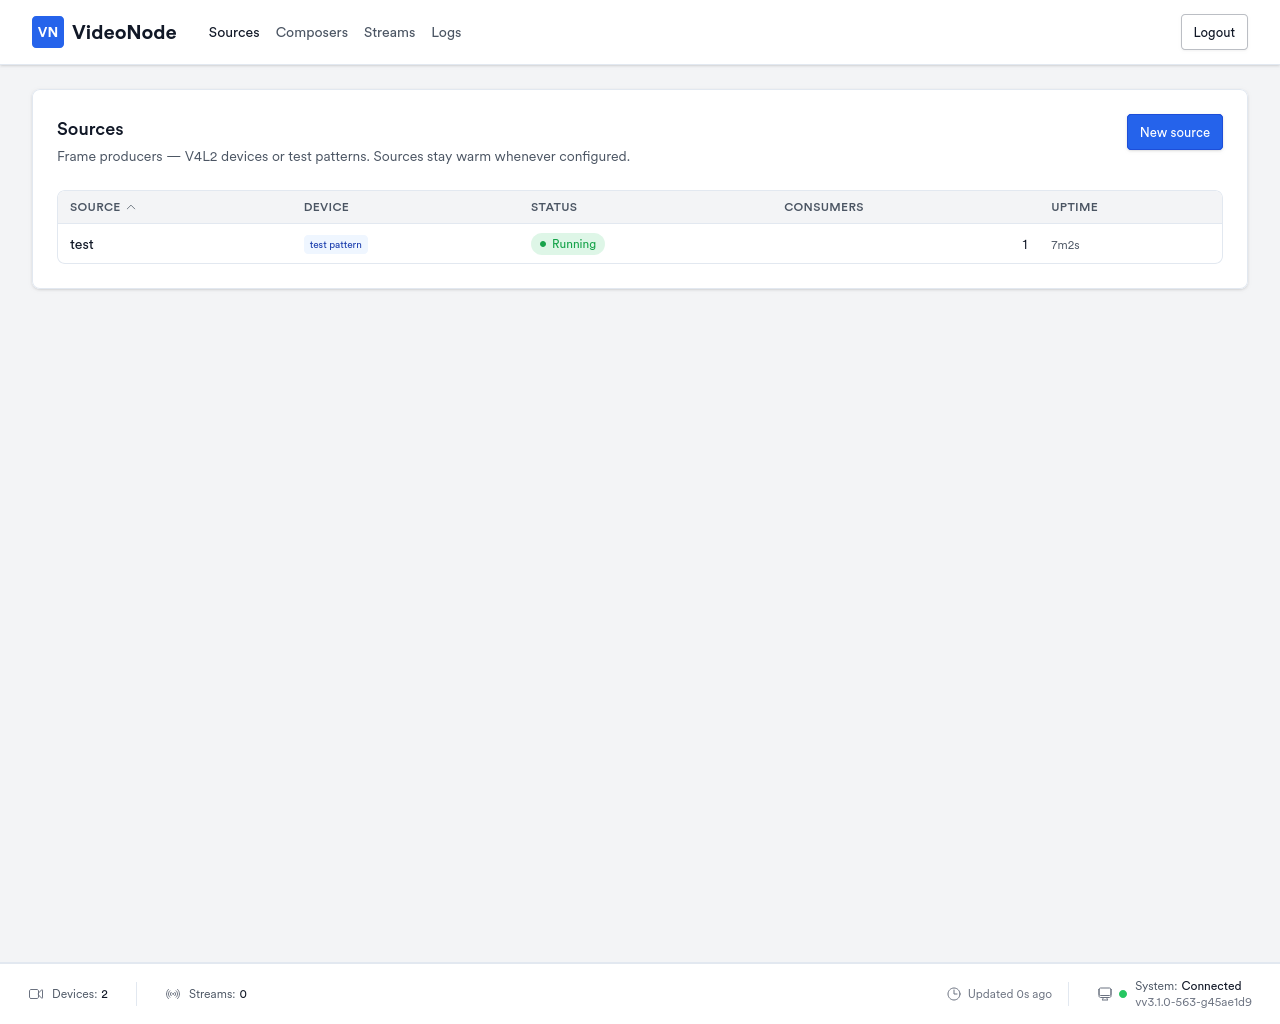Select the source named test
This screenshot has width=1280, height=1024.
(82, 244)
